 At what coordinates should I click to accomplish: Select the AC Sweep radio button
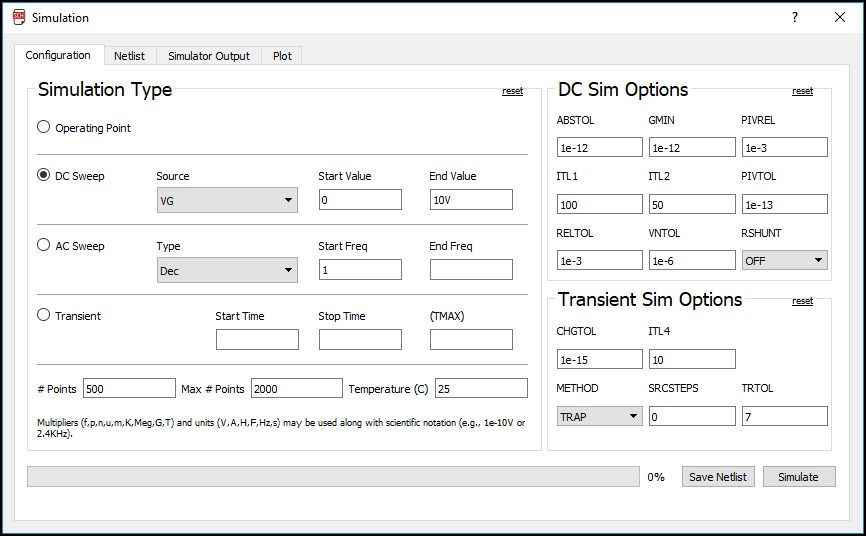44,245
